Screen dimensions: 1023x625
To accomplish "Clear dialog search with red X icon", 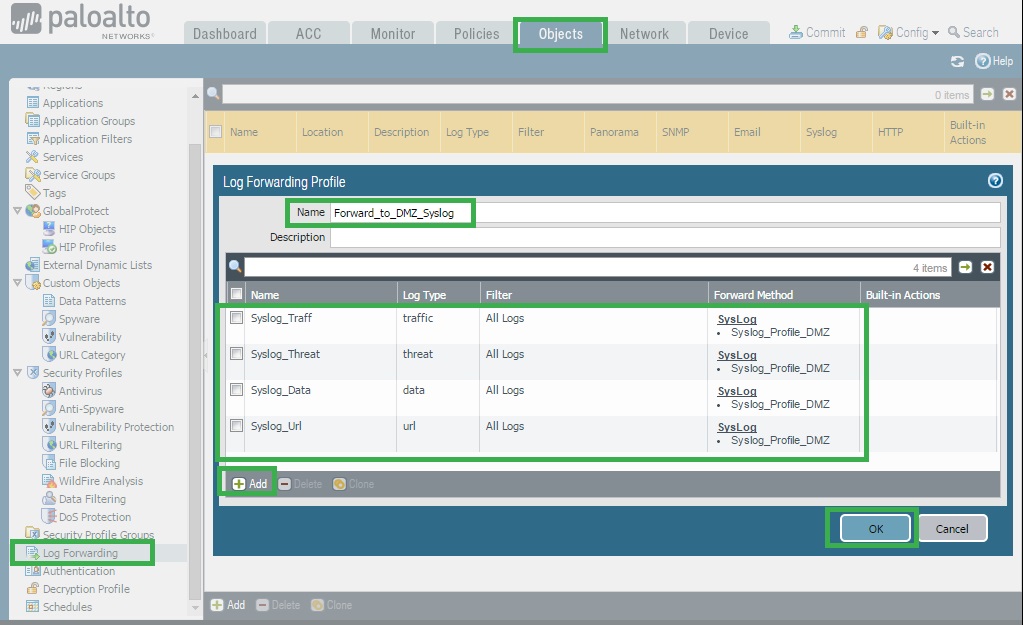I will pyautogui.click(x=987, y=267).
